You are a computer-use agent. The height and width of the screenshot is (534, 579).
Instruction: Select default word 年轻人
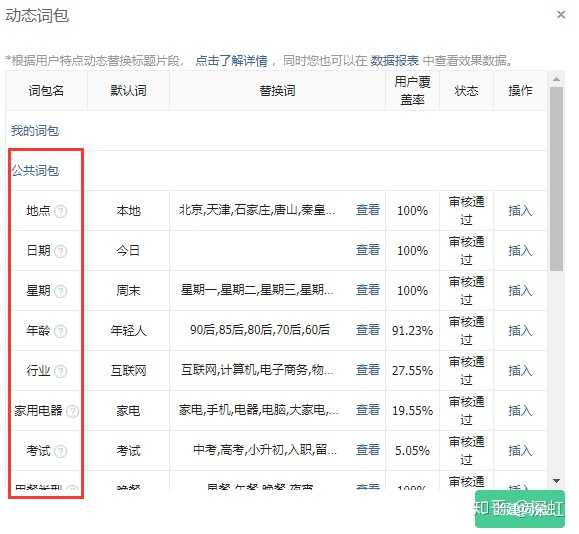pyautogui.click(x=129, y=330)
